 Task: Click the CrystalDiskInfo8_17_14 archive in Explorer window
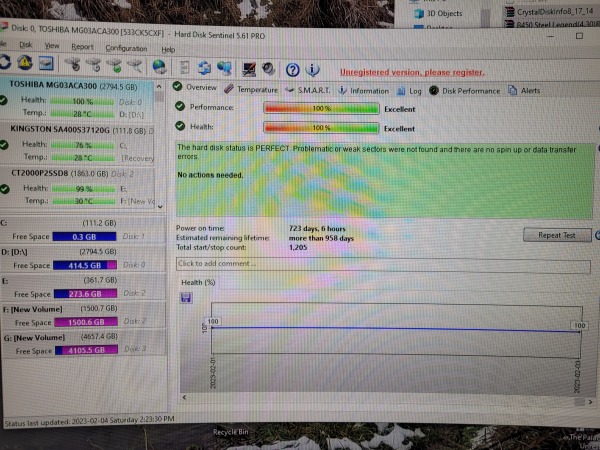point(549,12)
